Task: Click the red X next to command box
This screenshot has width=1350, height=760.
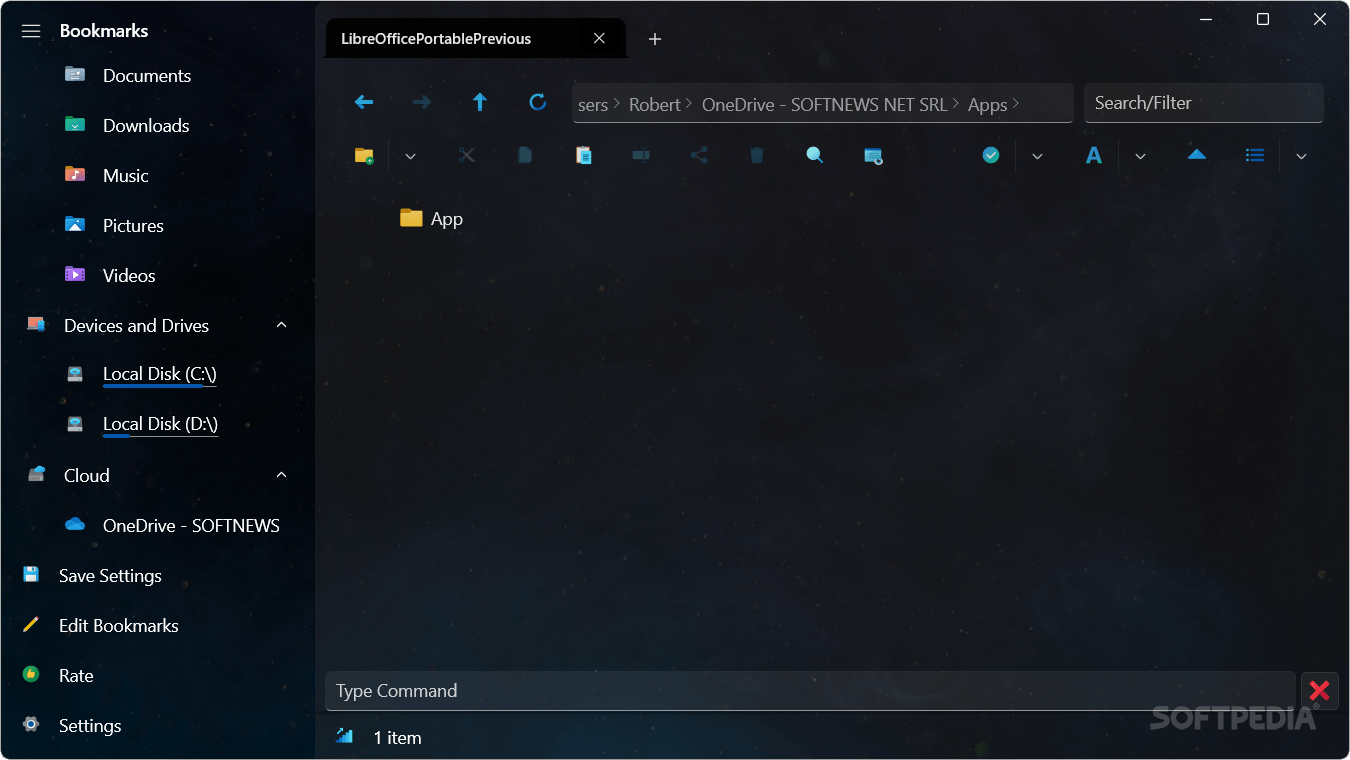Action: [x=1319, y=691]
